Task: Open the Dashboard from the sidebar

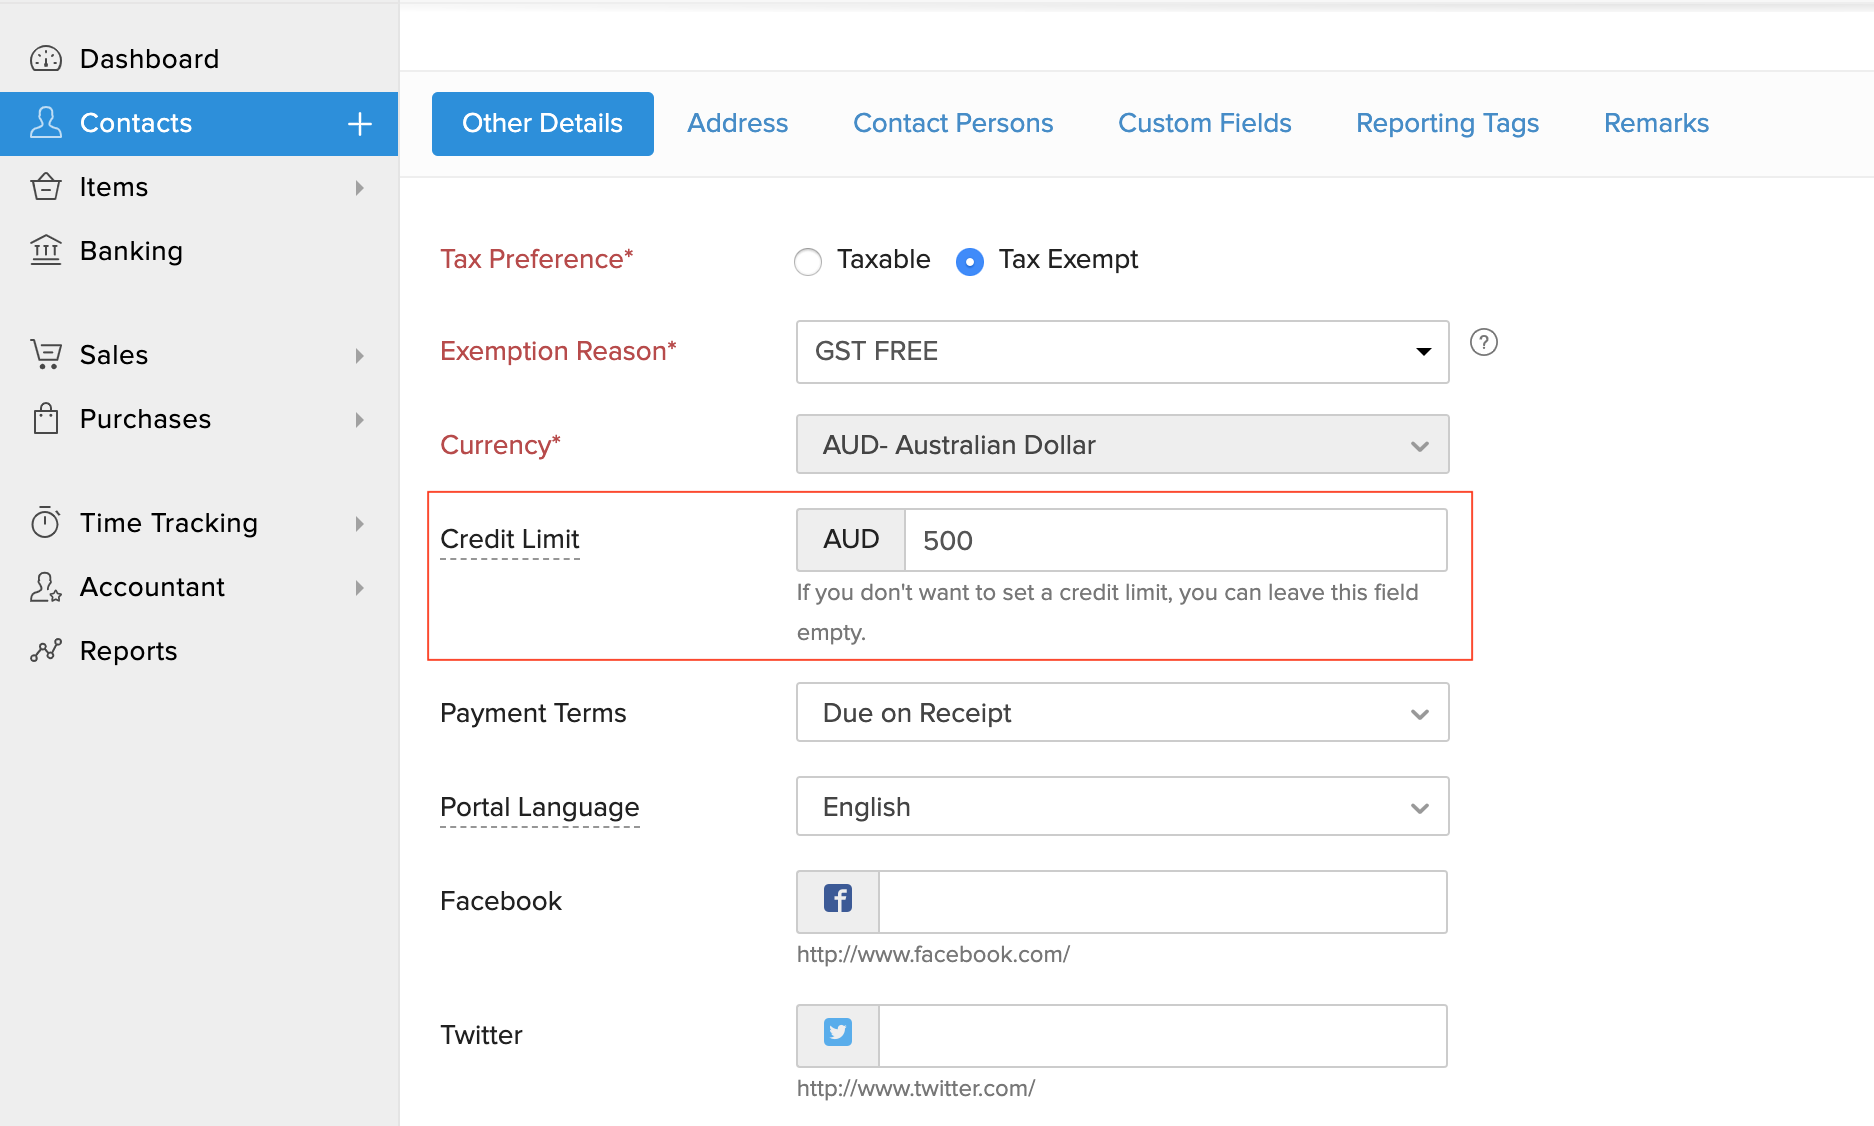Action: 46,58
